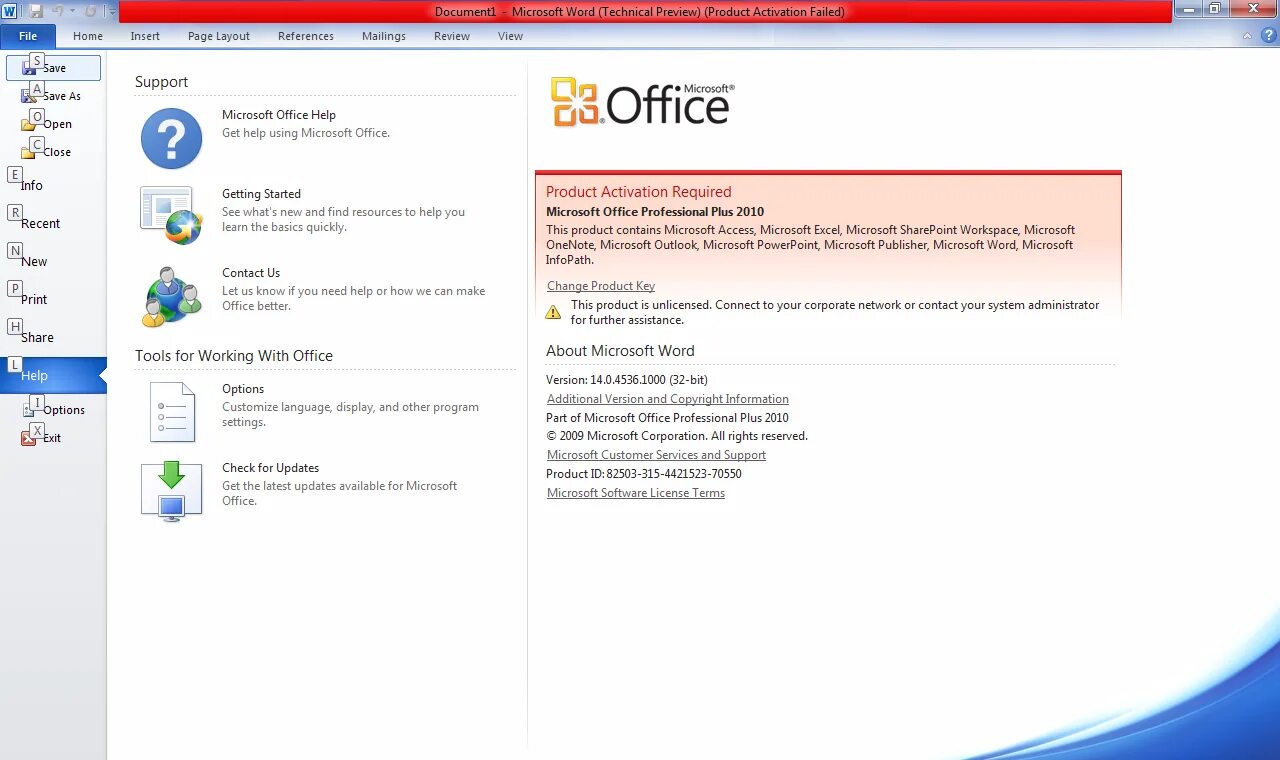Open Microsoft Software License Terms link
Screen dimensions: 1280x760
(x=636, y=493)
